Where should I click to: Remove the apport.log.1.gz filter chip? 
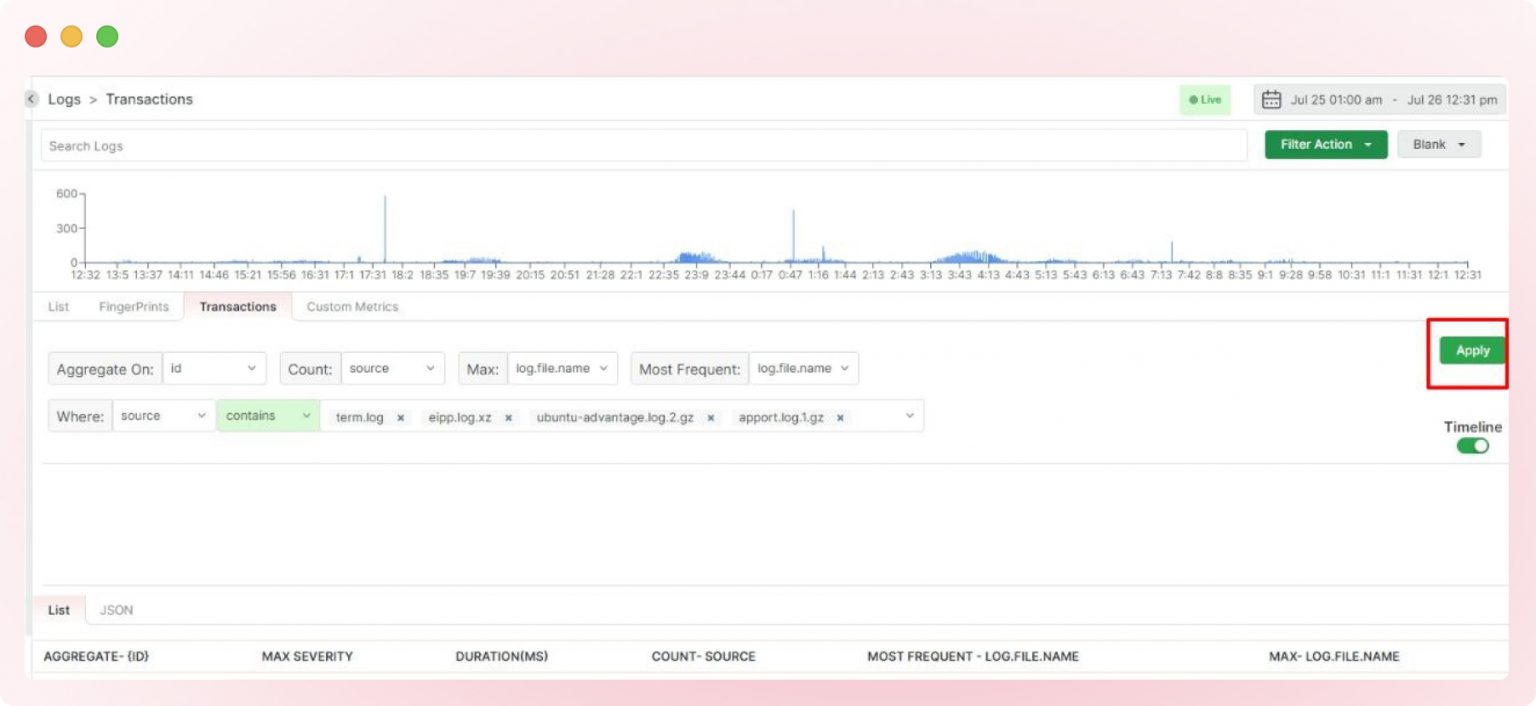(839, 416)
